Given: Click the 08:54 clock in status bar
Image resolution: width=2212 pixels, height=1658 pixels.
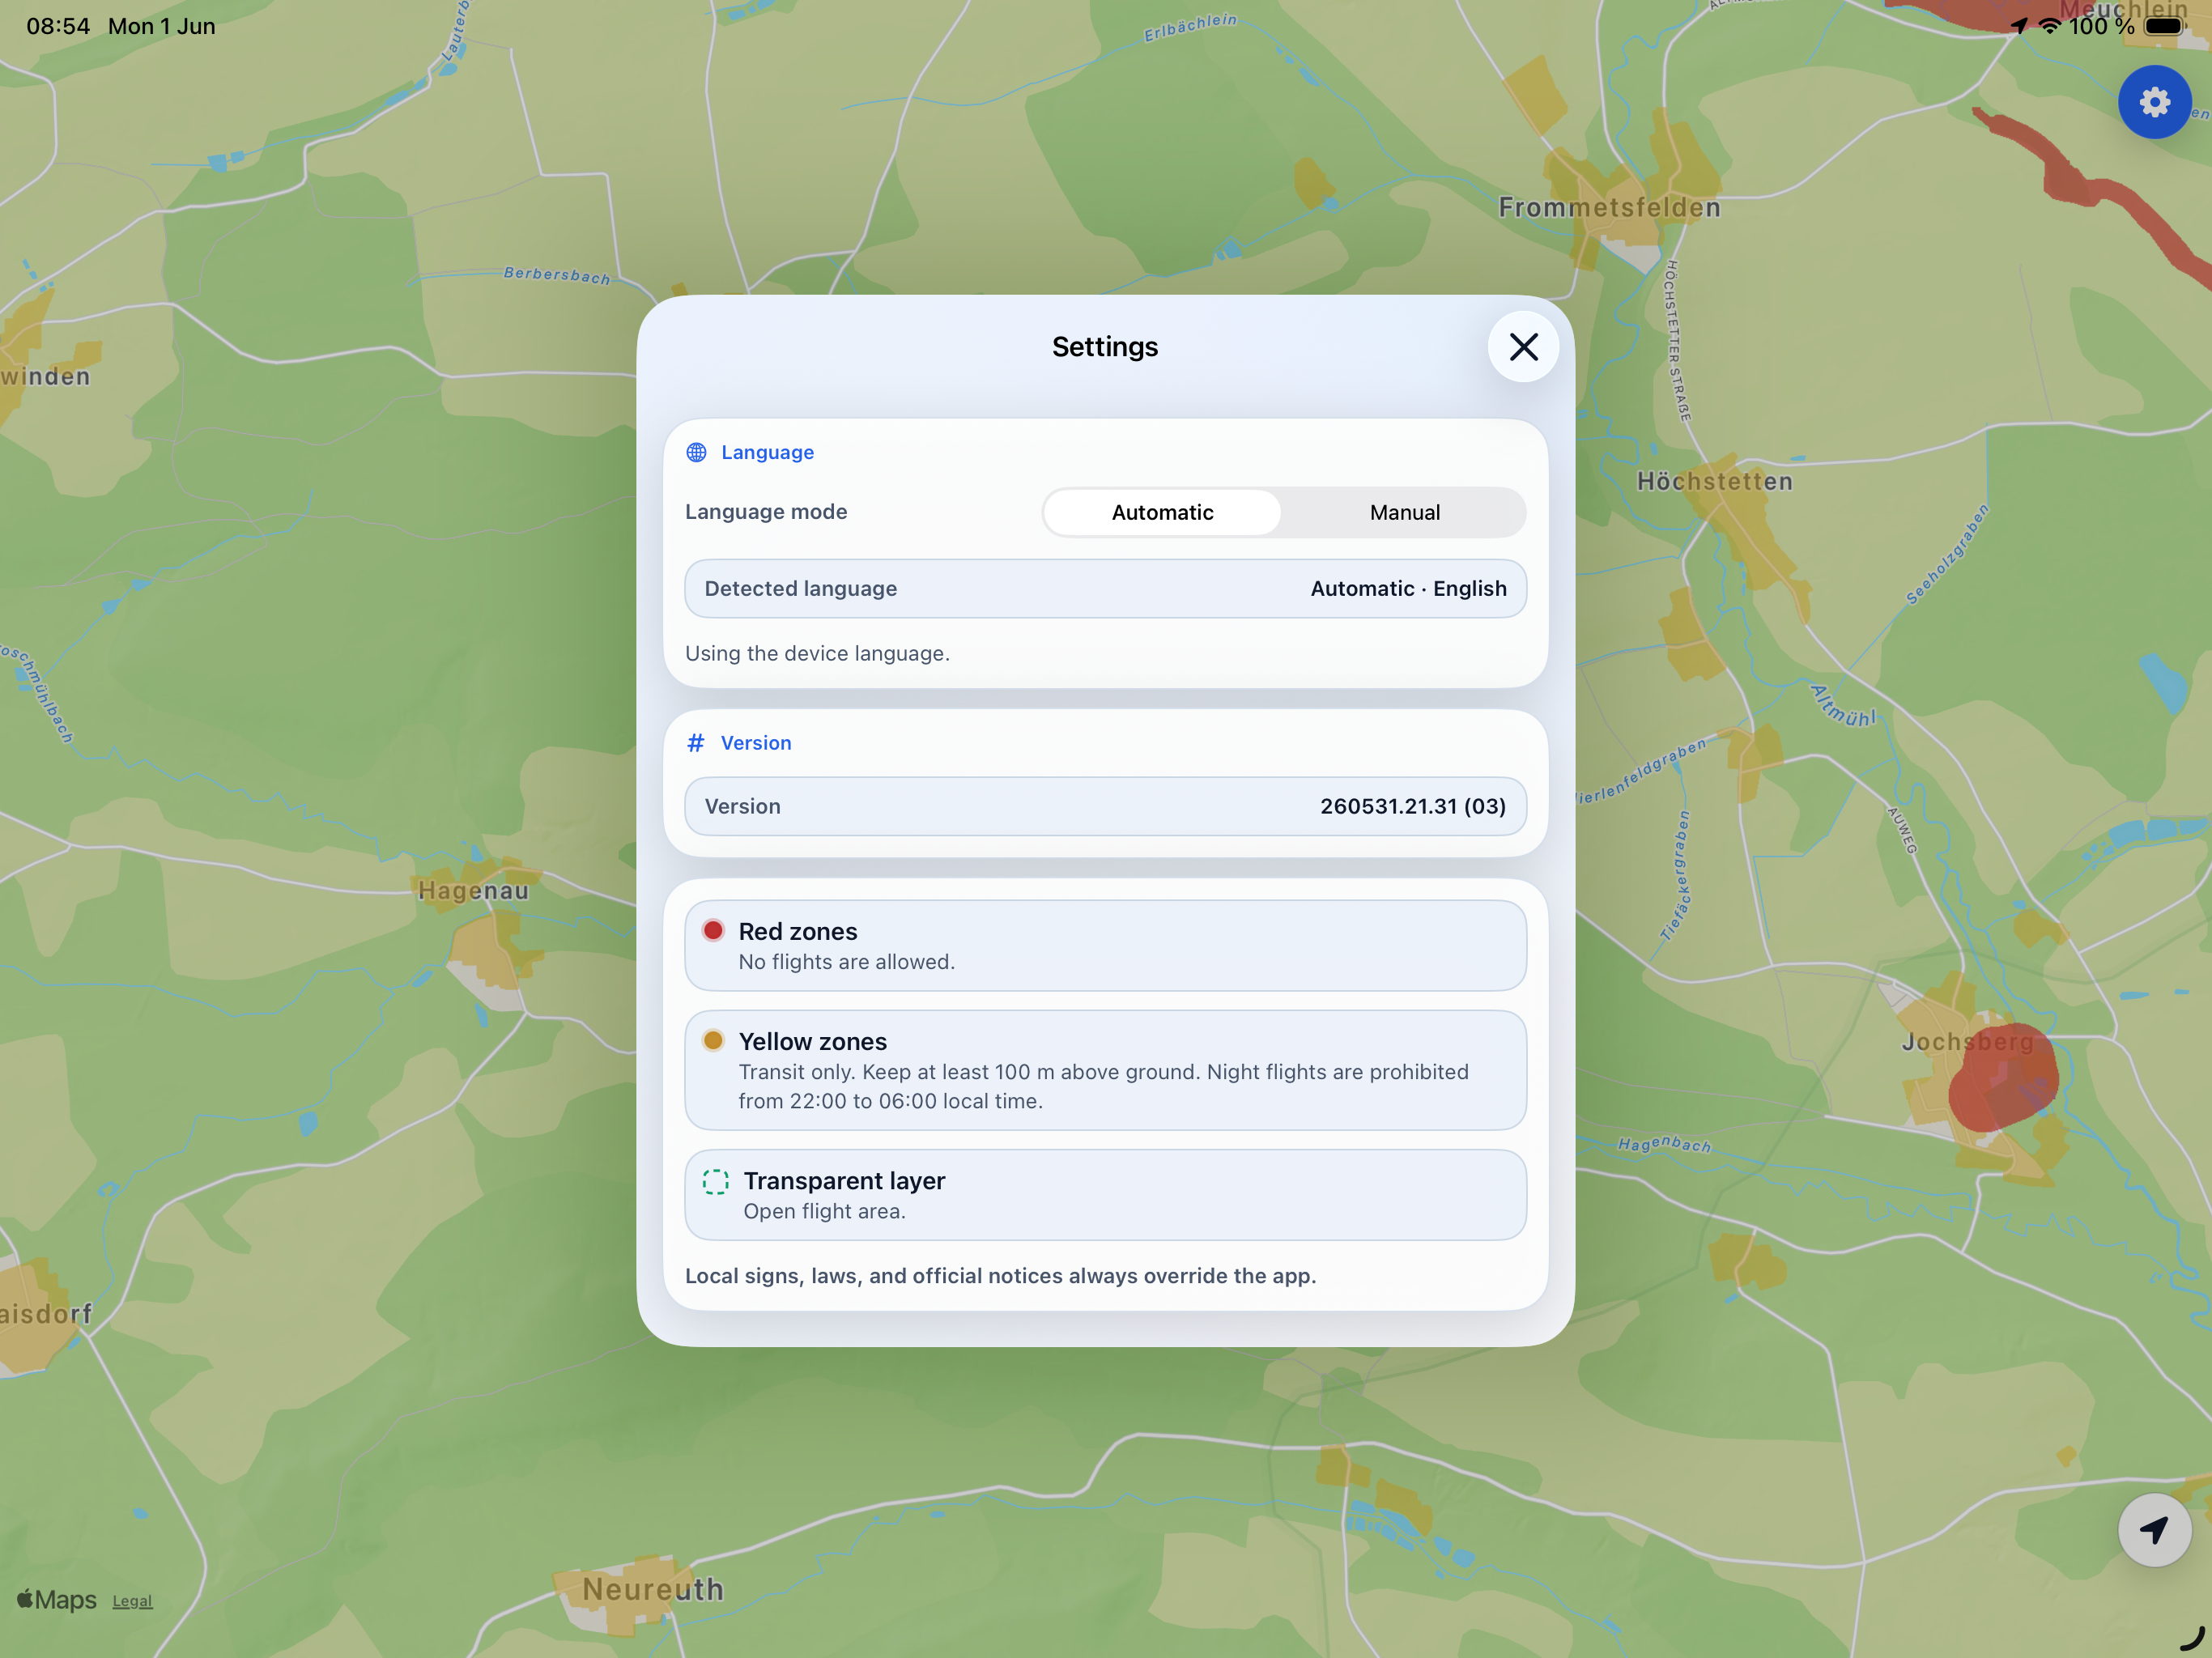Looking at the screenshot, I should [58, 26].
